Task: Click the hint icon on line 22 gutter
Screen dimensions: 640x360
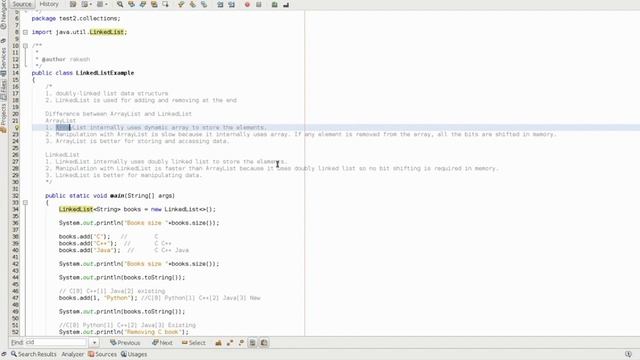Action: (16, 128)
